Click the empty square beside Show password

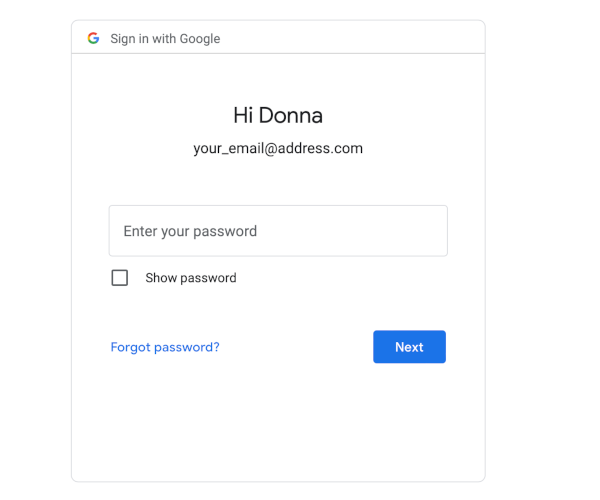click(120, 278)
